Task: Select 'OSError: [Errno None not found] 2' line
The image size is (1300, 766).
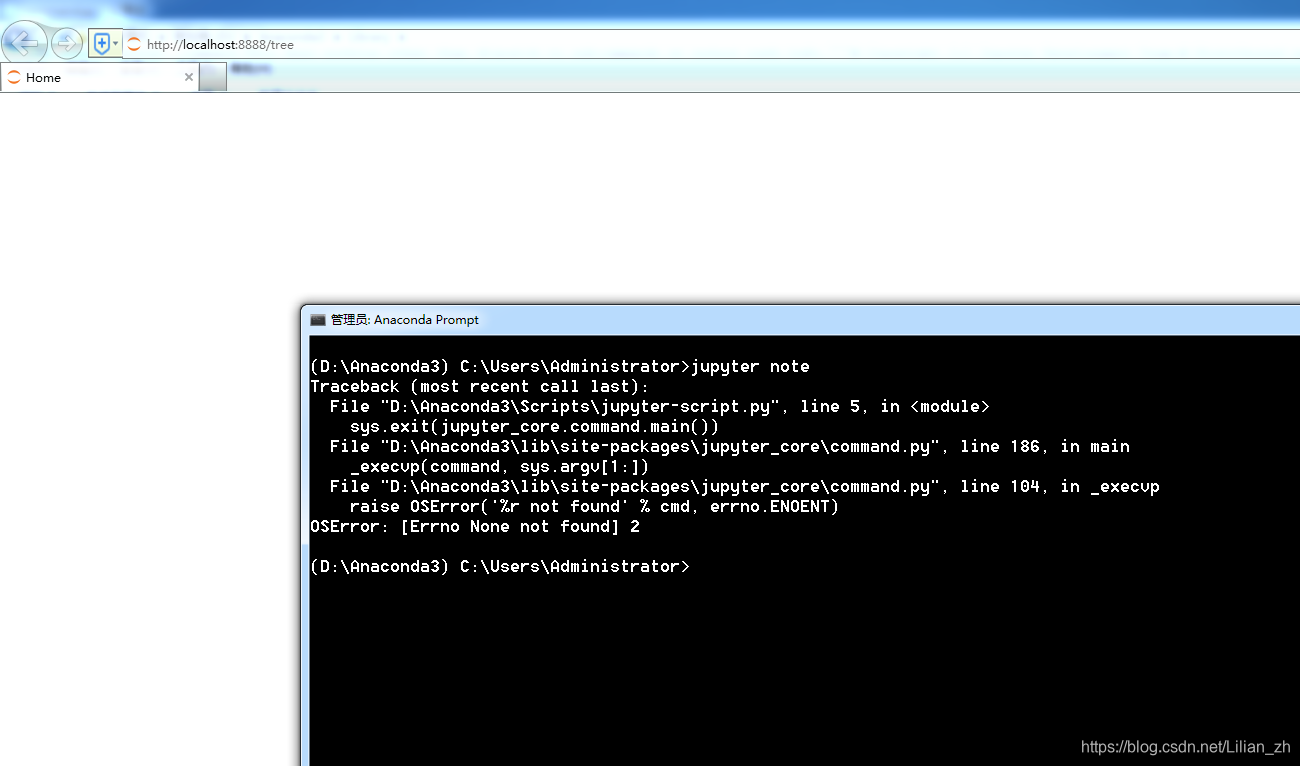Action: [475, 526]
